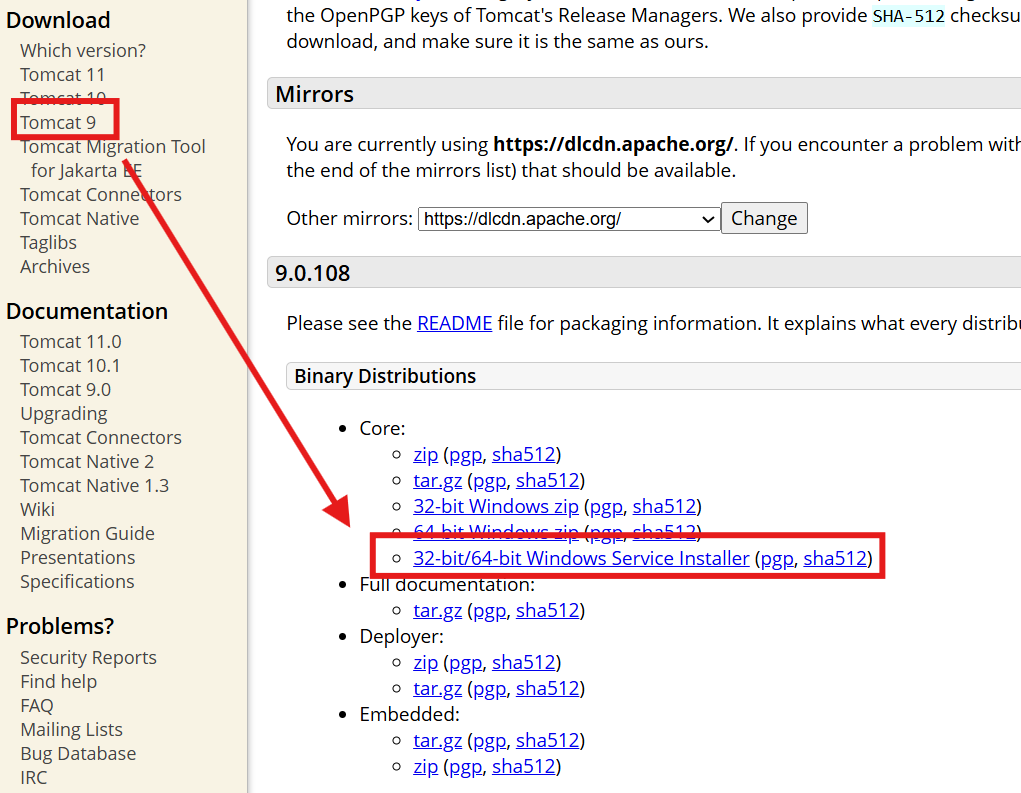
Task: Open pgp signature for Core zip
Action: (466, 454)
